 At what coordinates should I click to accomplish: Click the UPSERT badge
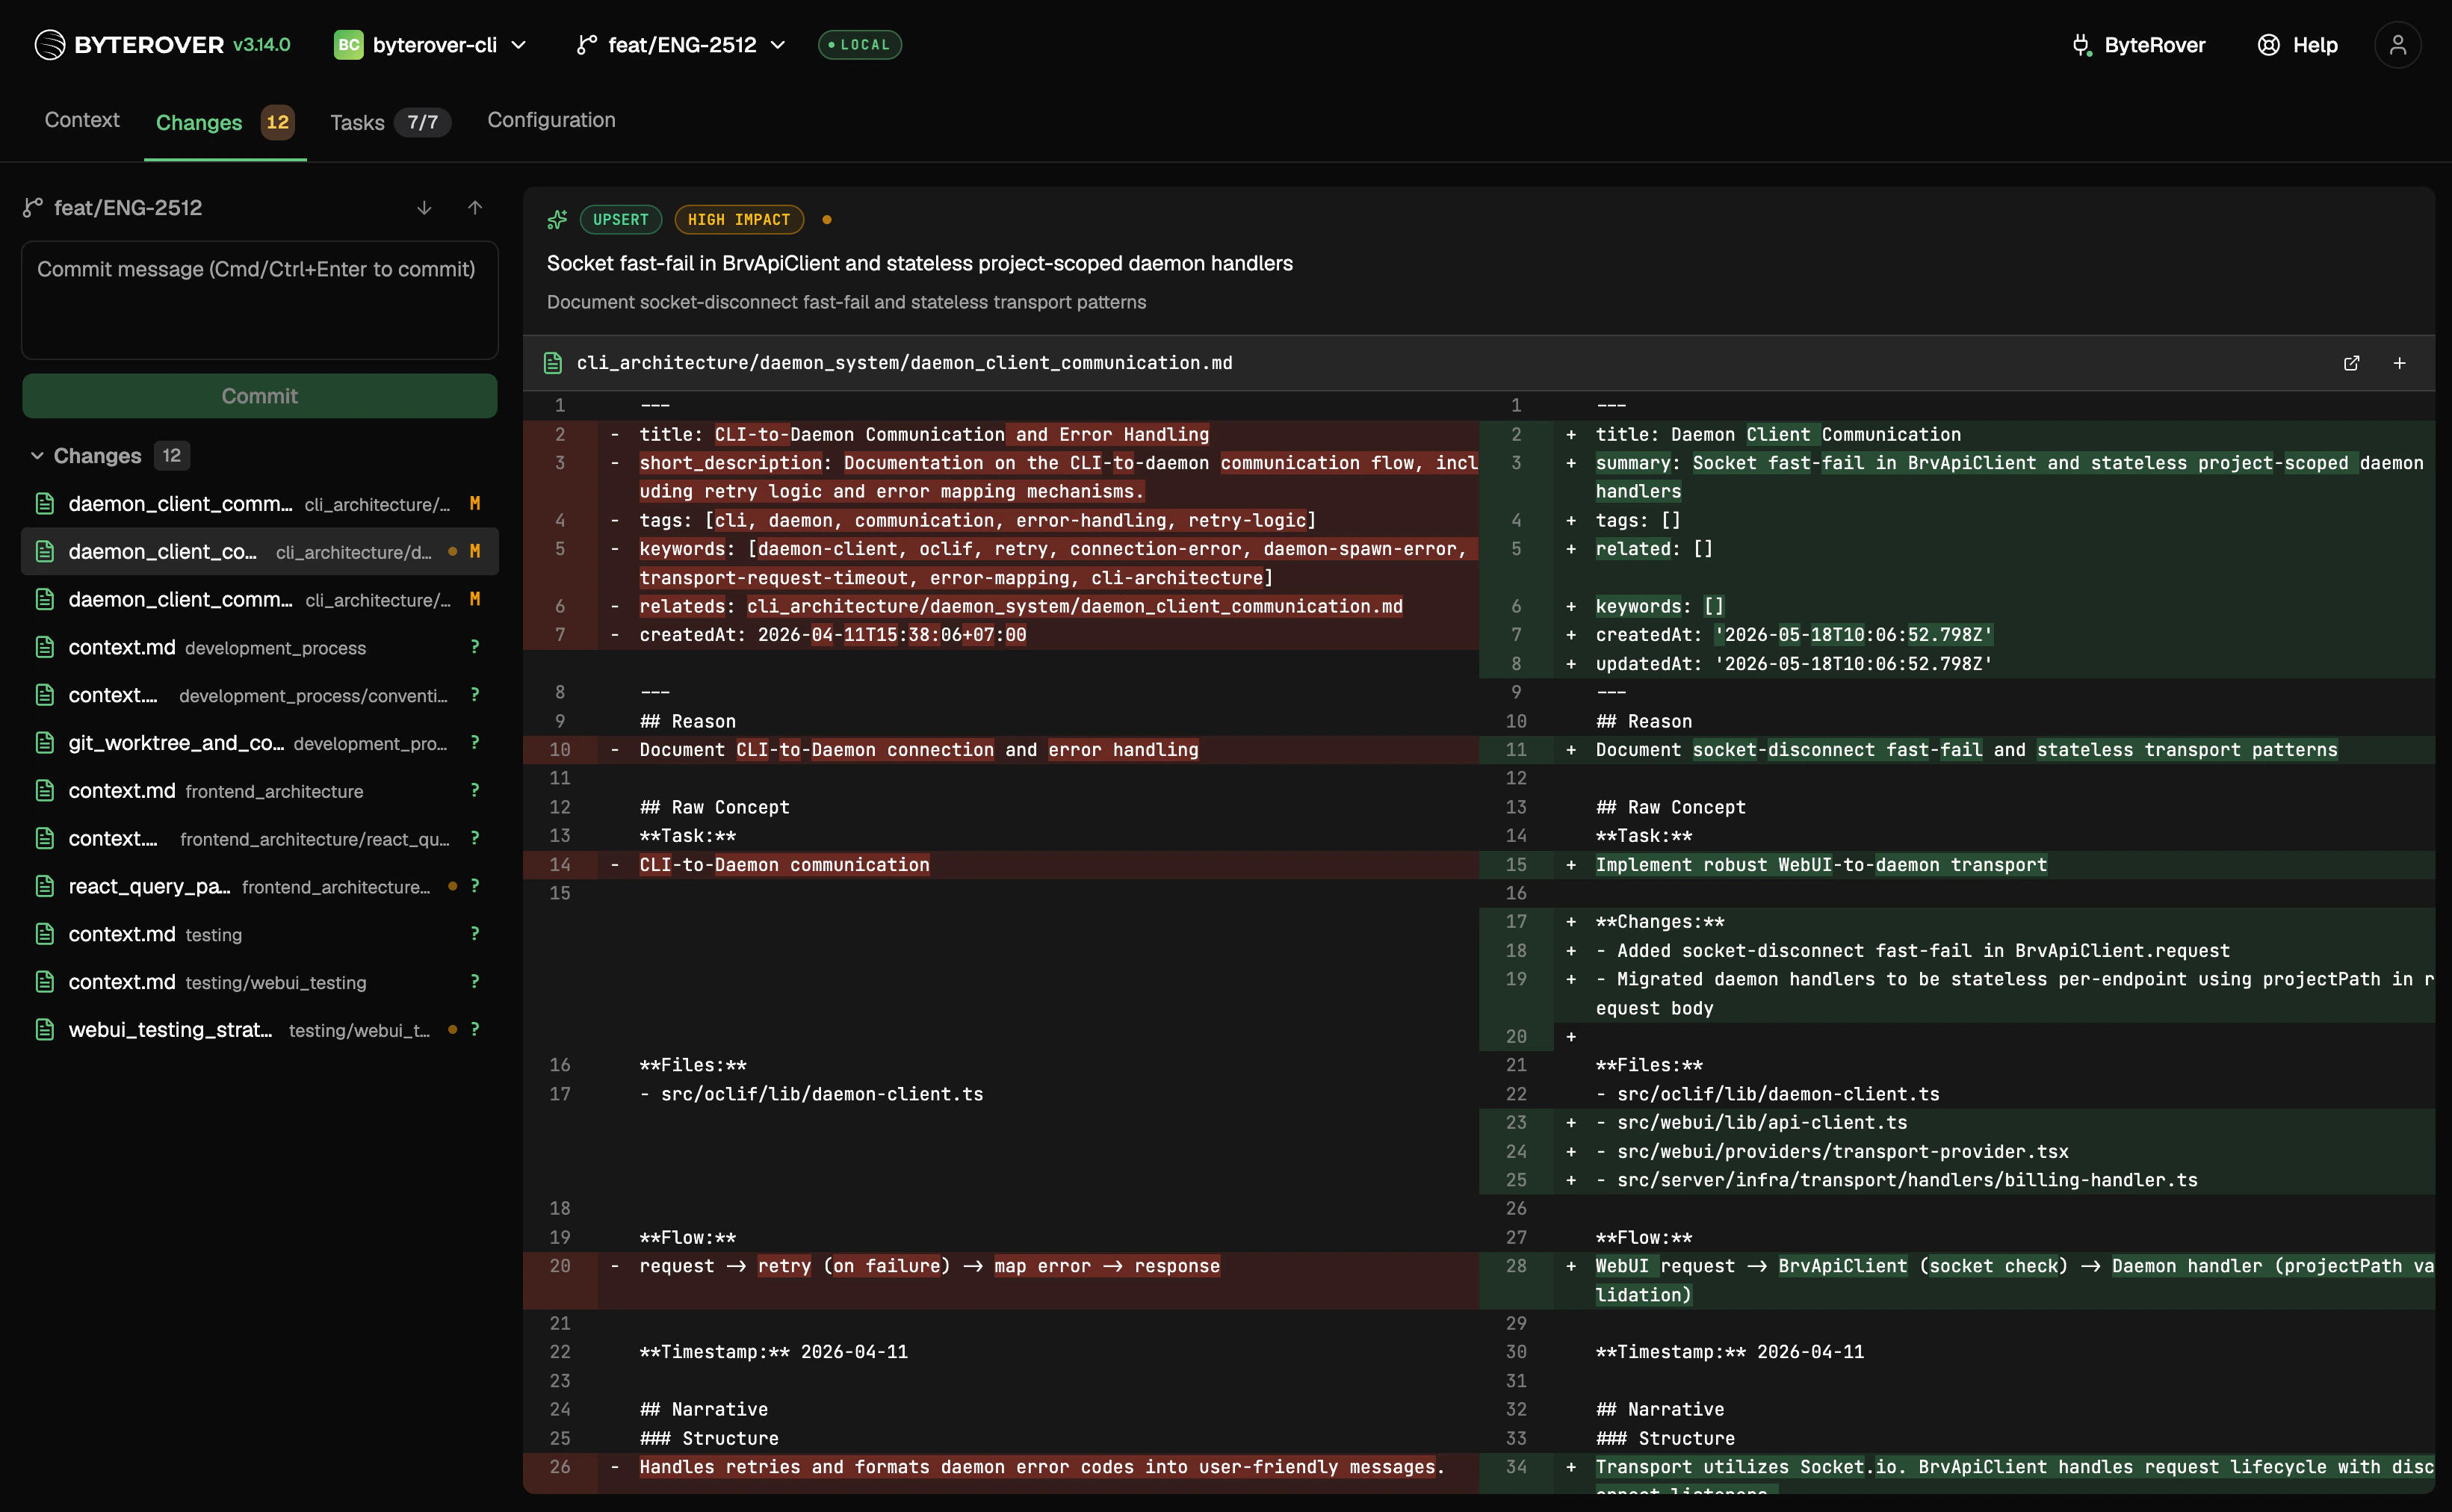click(620, 220)
